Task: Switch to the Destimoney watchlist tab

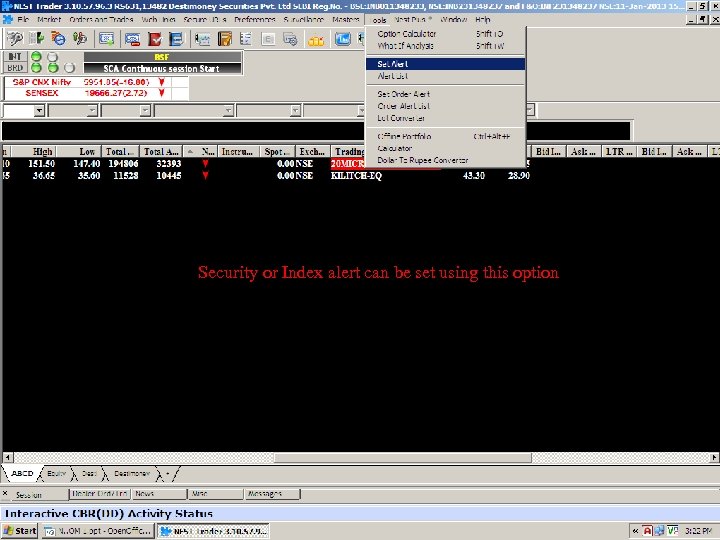Action: point(132,473)
